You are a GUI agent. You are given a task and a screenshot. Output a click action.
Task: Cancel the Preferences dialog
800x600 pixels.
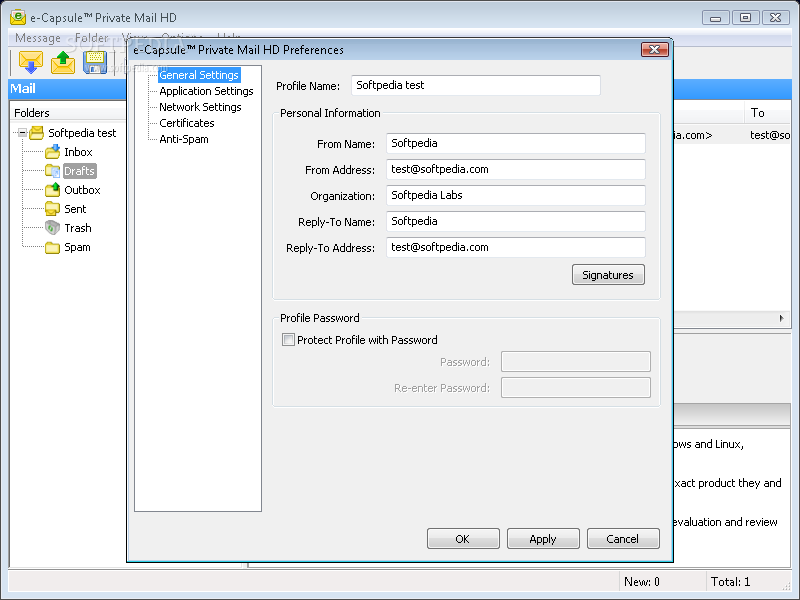tap(623, 539)
